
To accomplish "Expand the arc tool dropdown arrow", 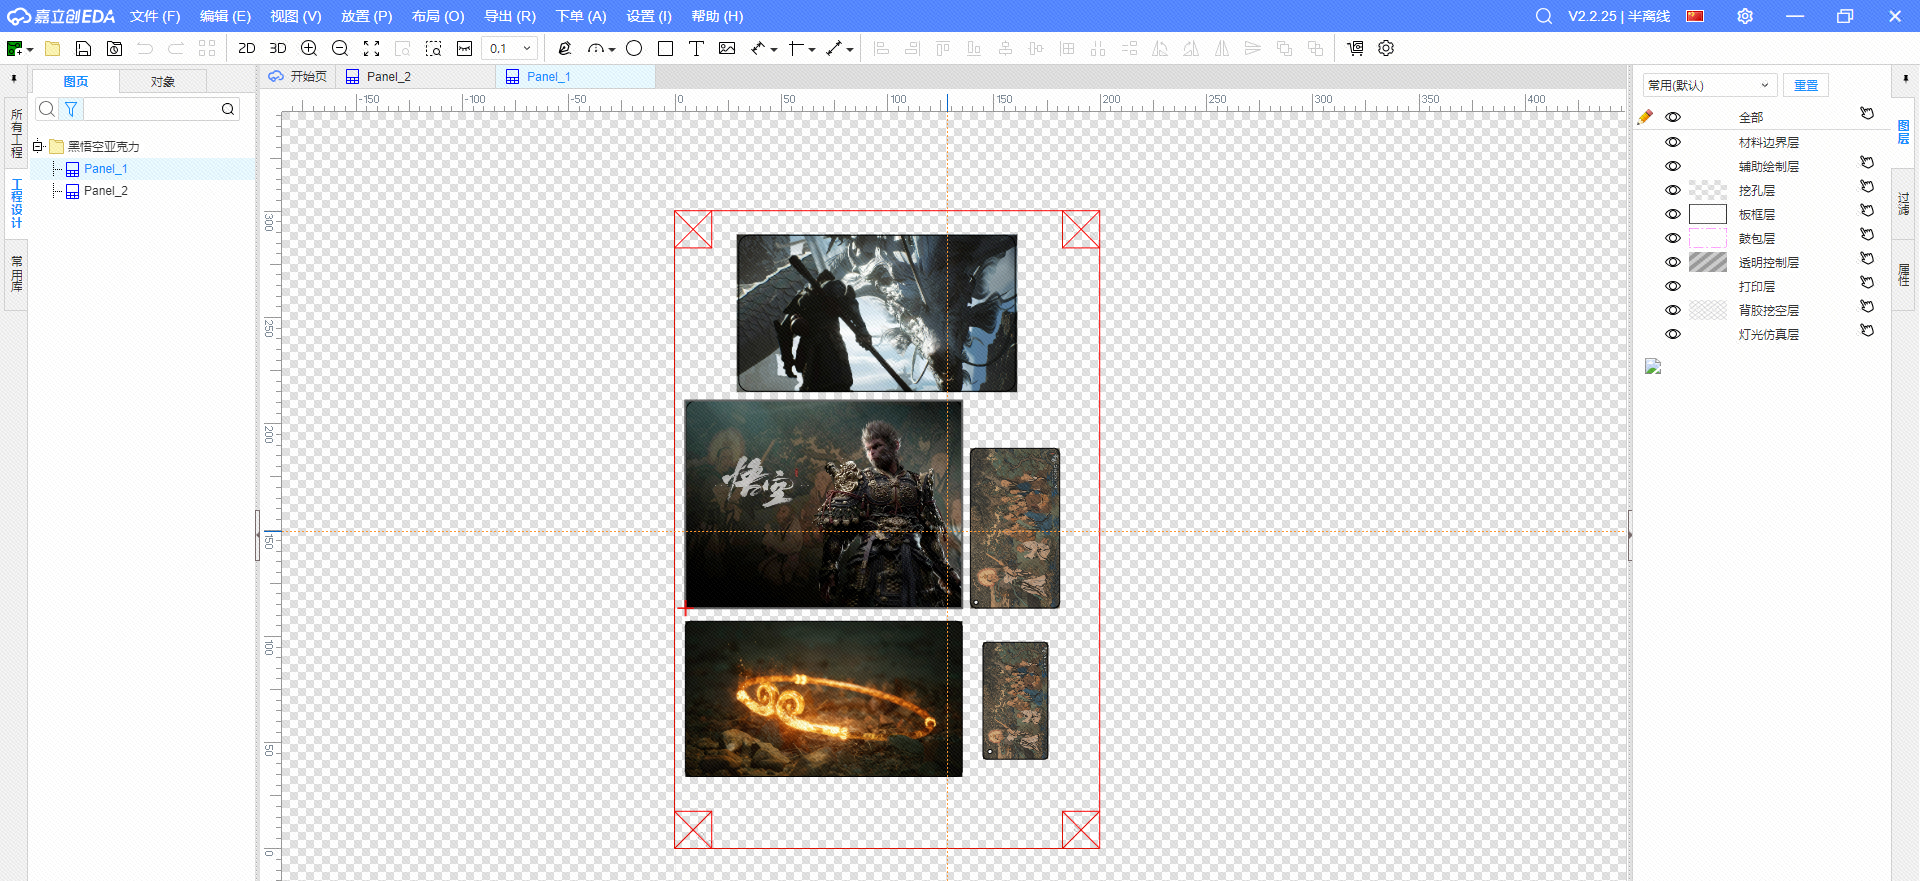I will click(612, 49).
